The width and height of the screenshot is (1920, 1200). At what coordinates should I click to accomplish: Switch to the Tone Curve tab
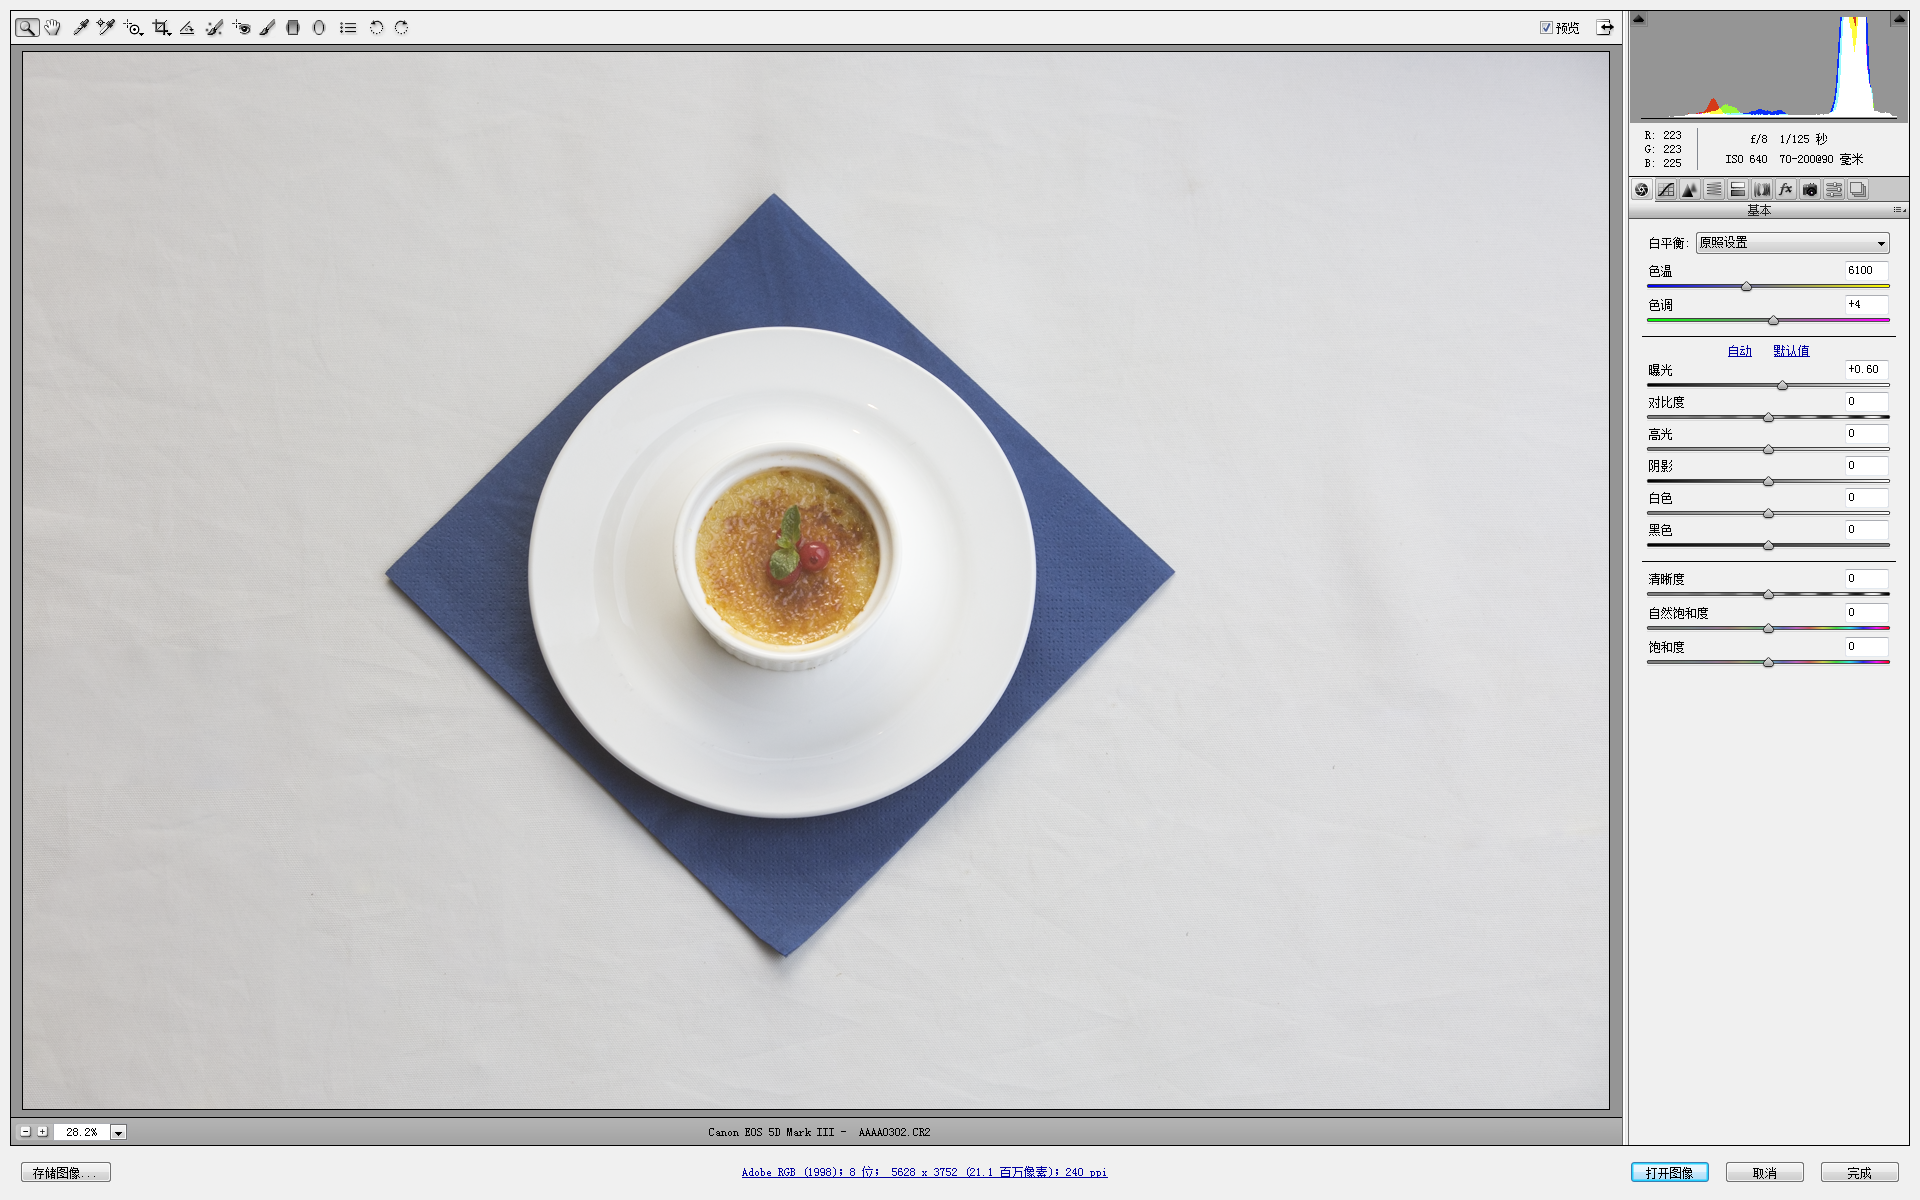click(1665, 190)
